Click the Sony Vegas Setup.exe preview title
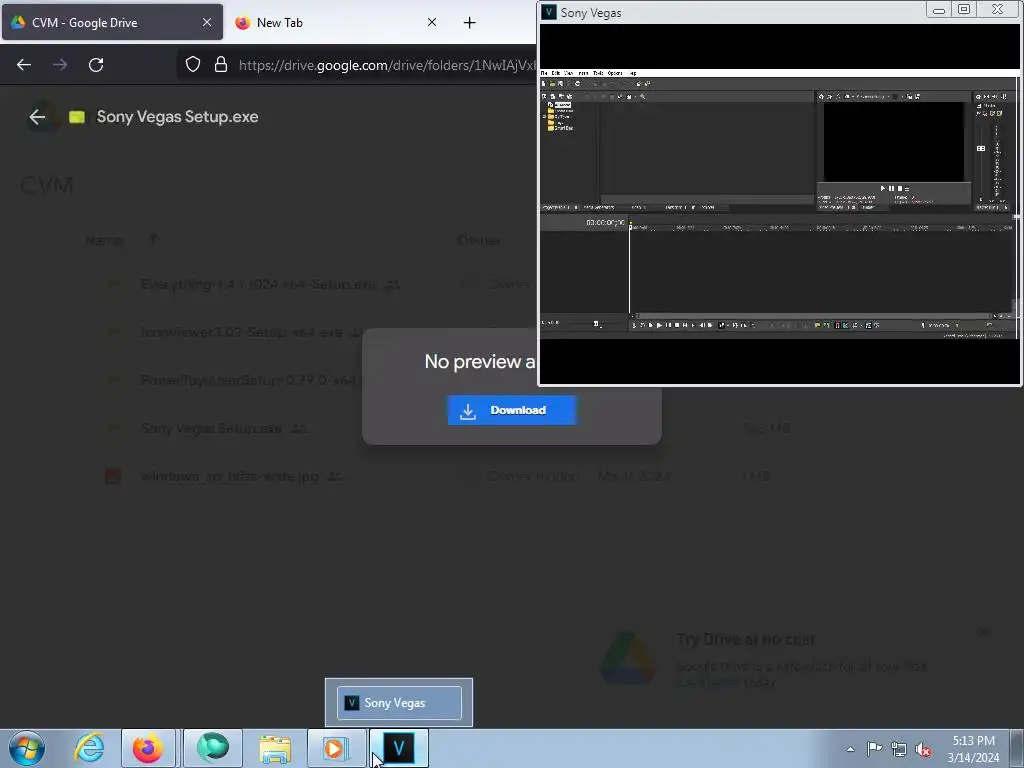 178,117
